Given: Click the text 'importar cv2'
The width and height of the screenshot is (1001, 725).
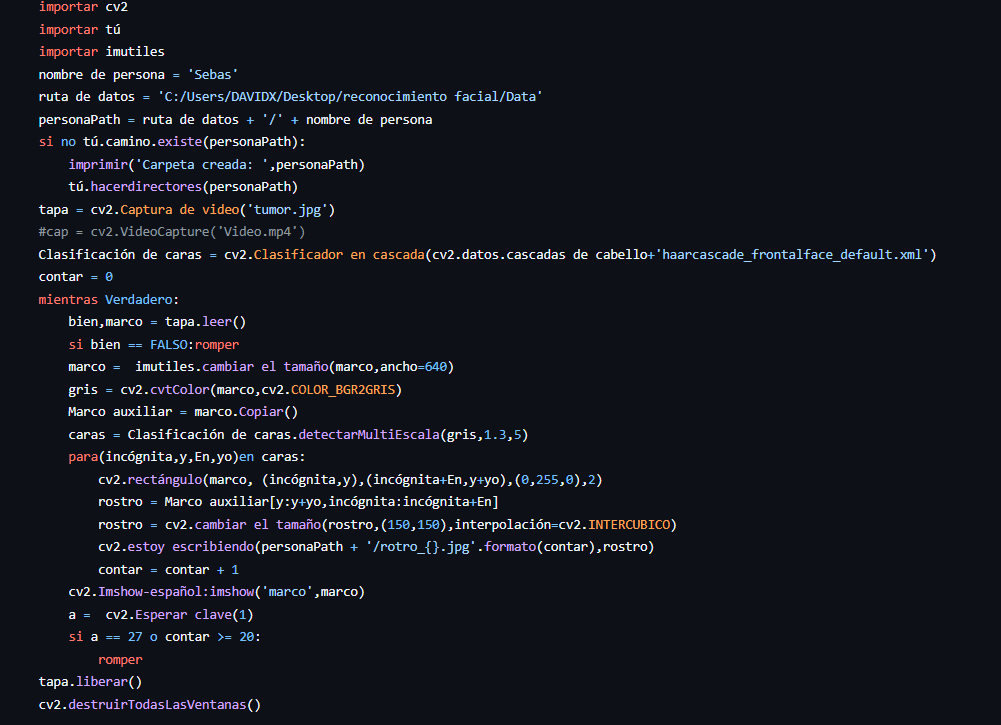Looking at the screenshot, I should (x=83, y=7).
